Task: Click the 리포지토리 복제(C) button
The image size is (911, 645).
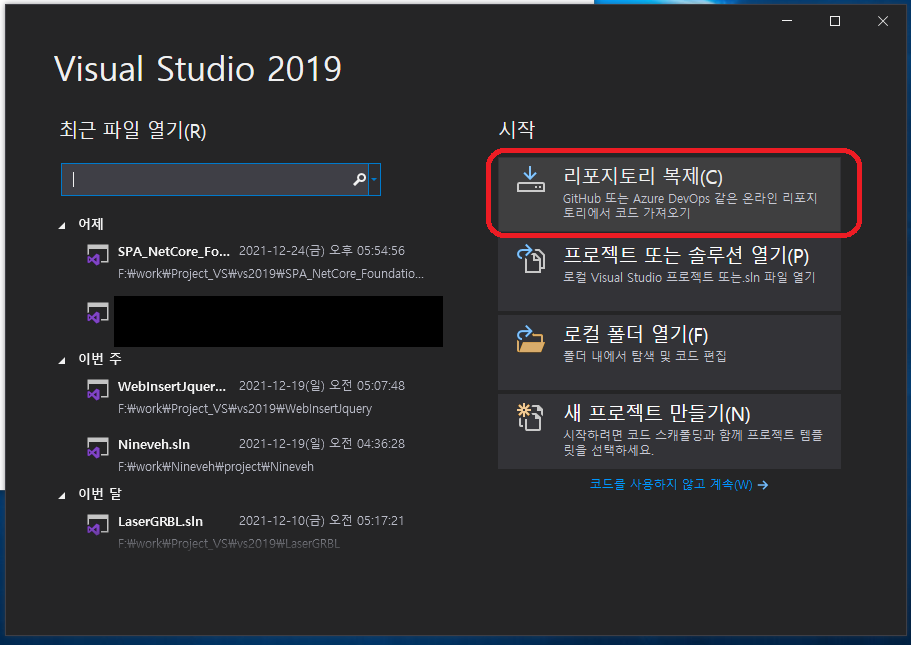Action: (x=669, y=194)
